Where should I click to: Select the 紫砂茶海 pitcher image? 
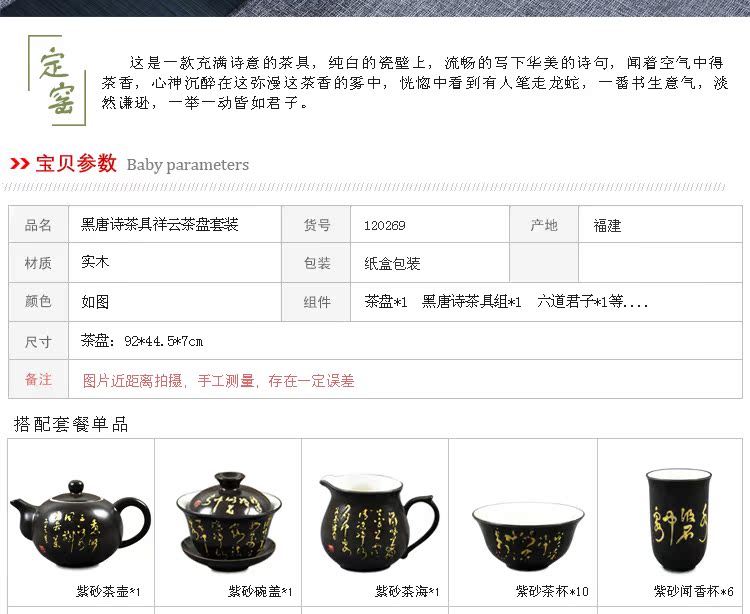[378, 523]
